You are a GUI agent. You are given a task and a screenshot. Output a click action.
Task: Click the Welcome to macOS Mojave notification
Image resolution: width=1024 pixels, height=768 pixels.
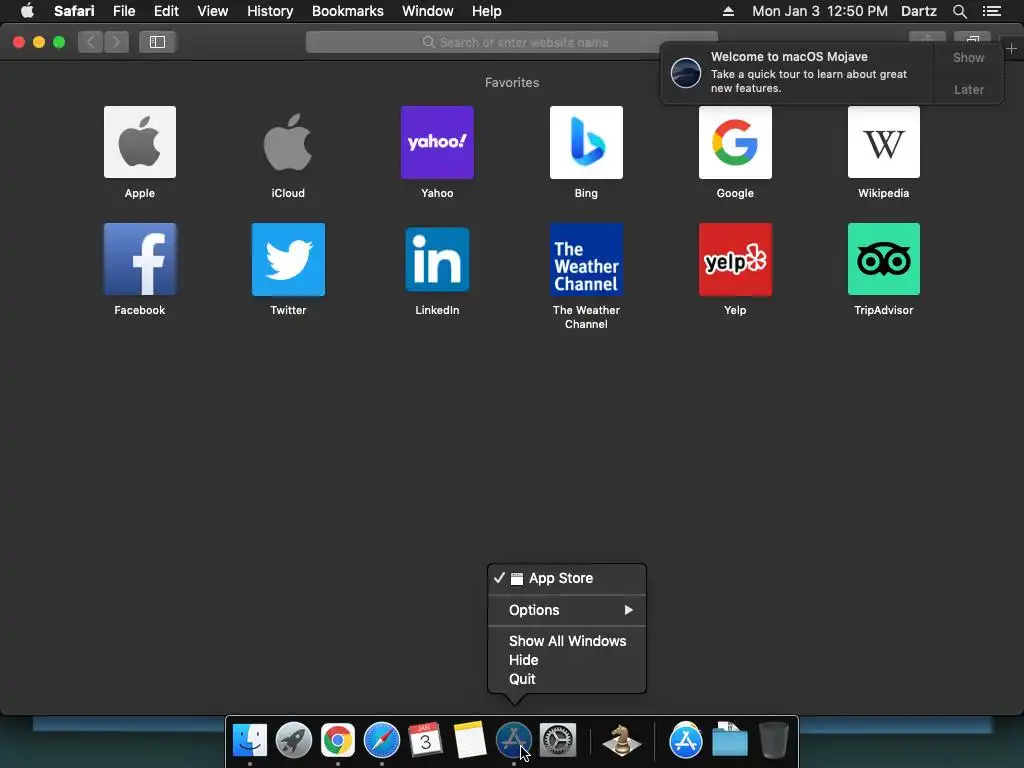click(797, 72)
